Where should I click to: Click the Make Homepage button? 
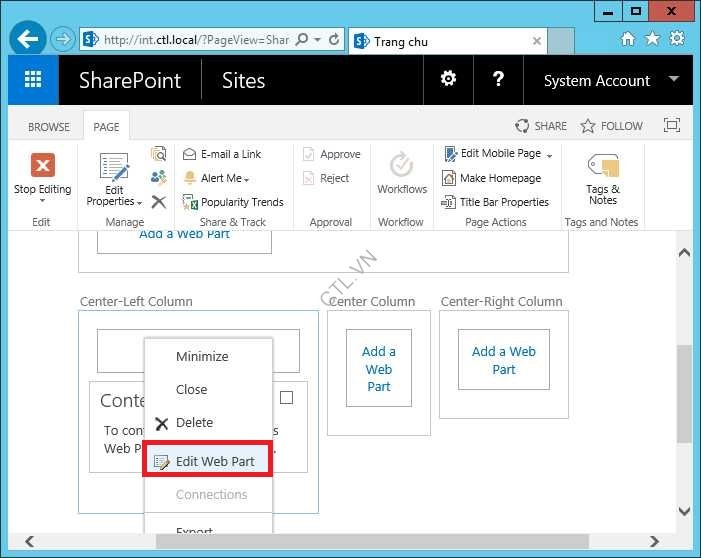(x=499, y=178)
